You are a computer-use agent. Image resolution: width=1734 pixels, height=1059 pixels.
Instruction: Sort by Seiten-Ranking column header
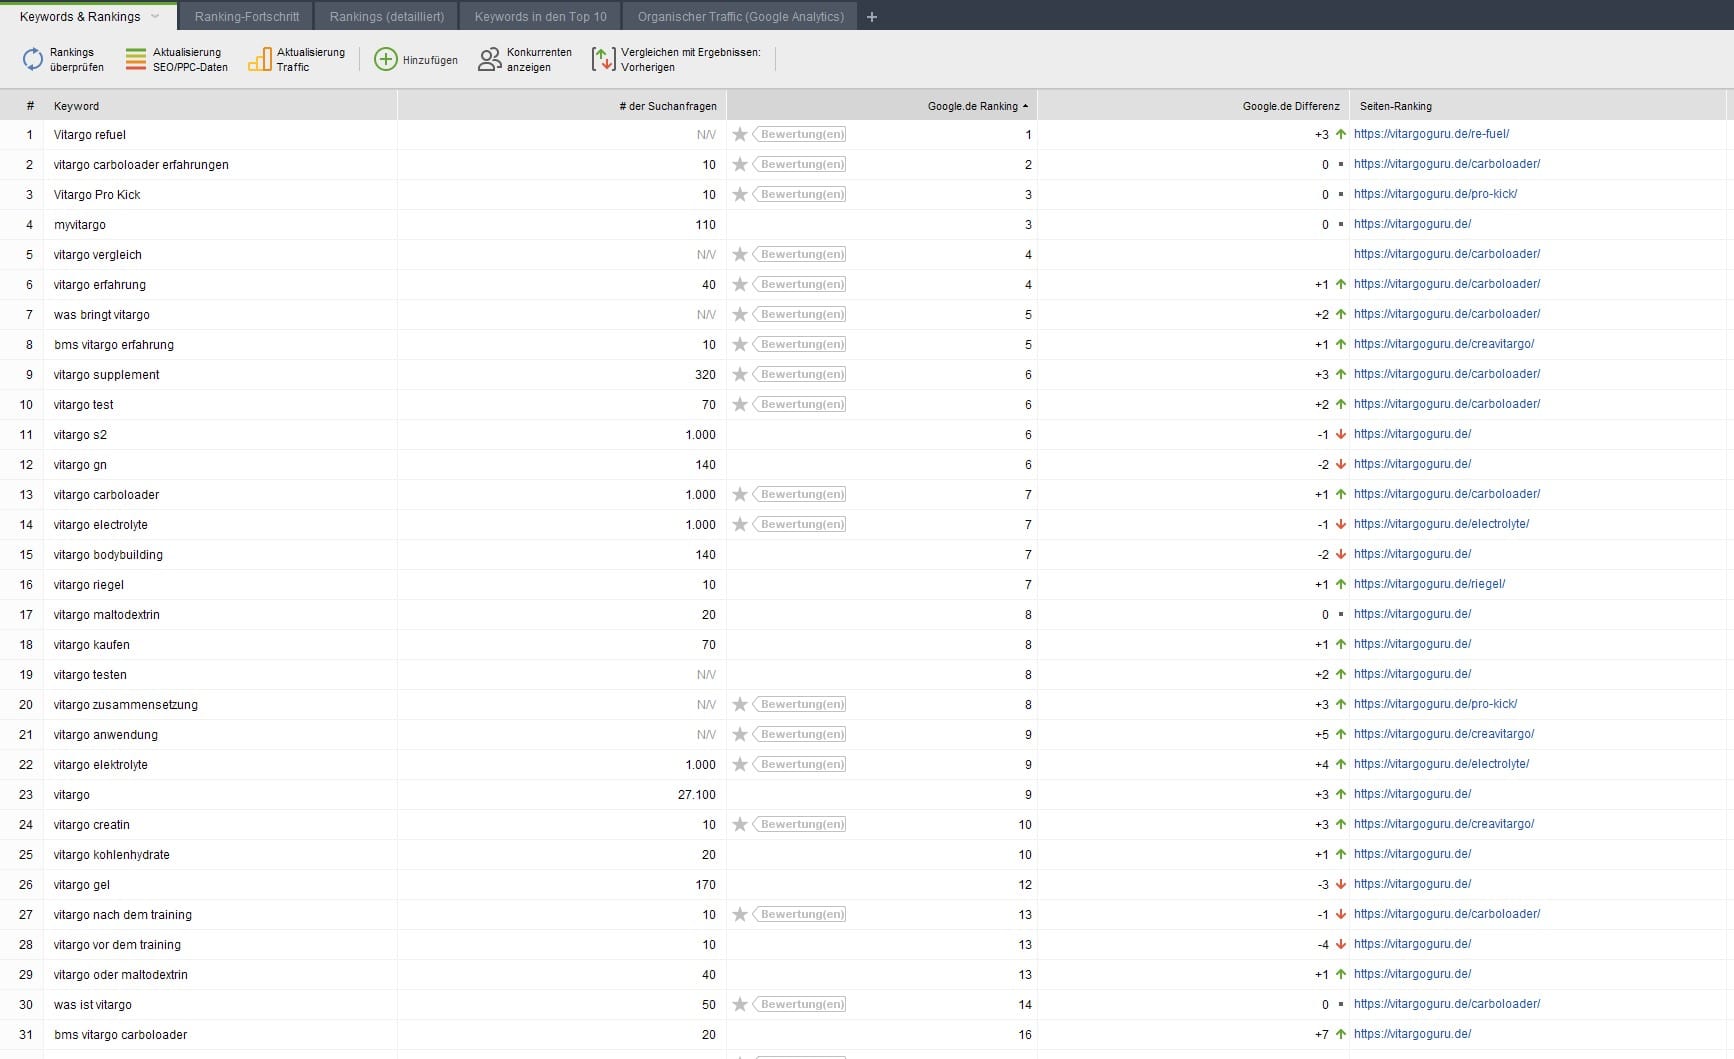1538,106
